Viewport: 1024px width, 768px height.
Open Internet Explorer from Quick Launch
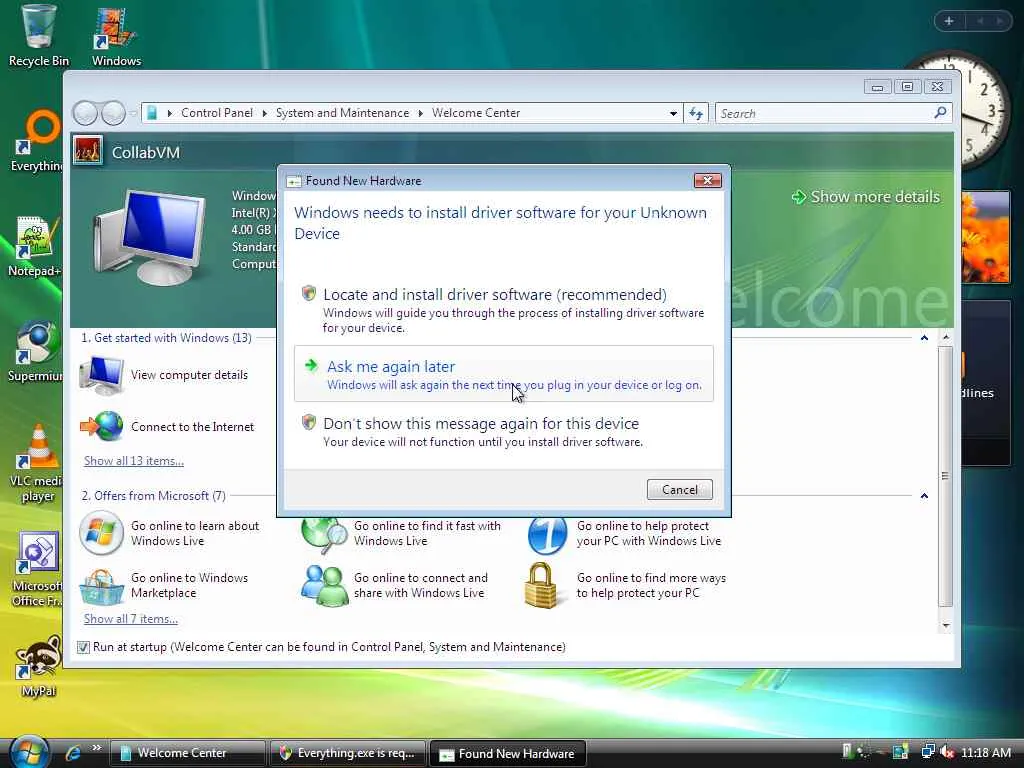pos(72,753)
